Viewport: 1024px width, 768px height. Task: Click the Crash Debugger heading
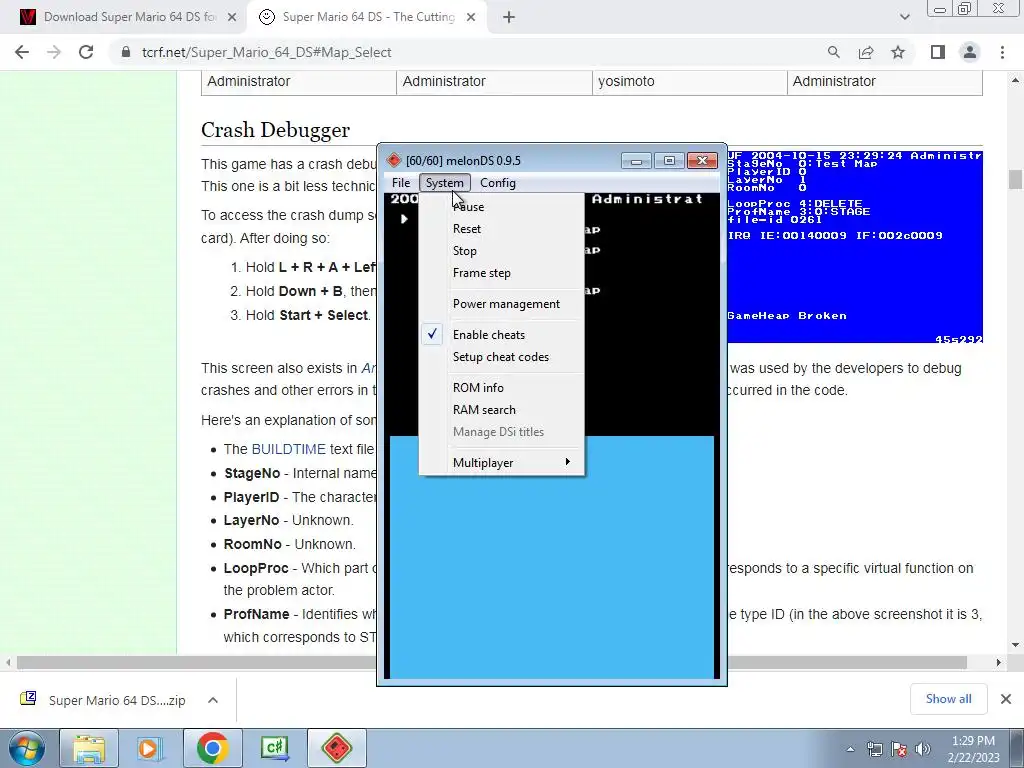[x=276, y=130]
